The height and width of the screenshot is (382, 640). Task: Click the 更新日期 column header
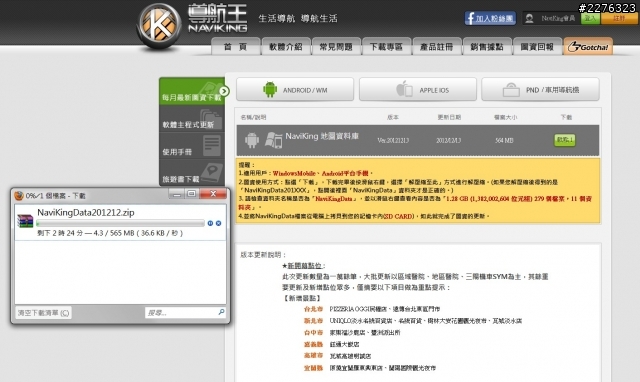click(x=449, y=117)
